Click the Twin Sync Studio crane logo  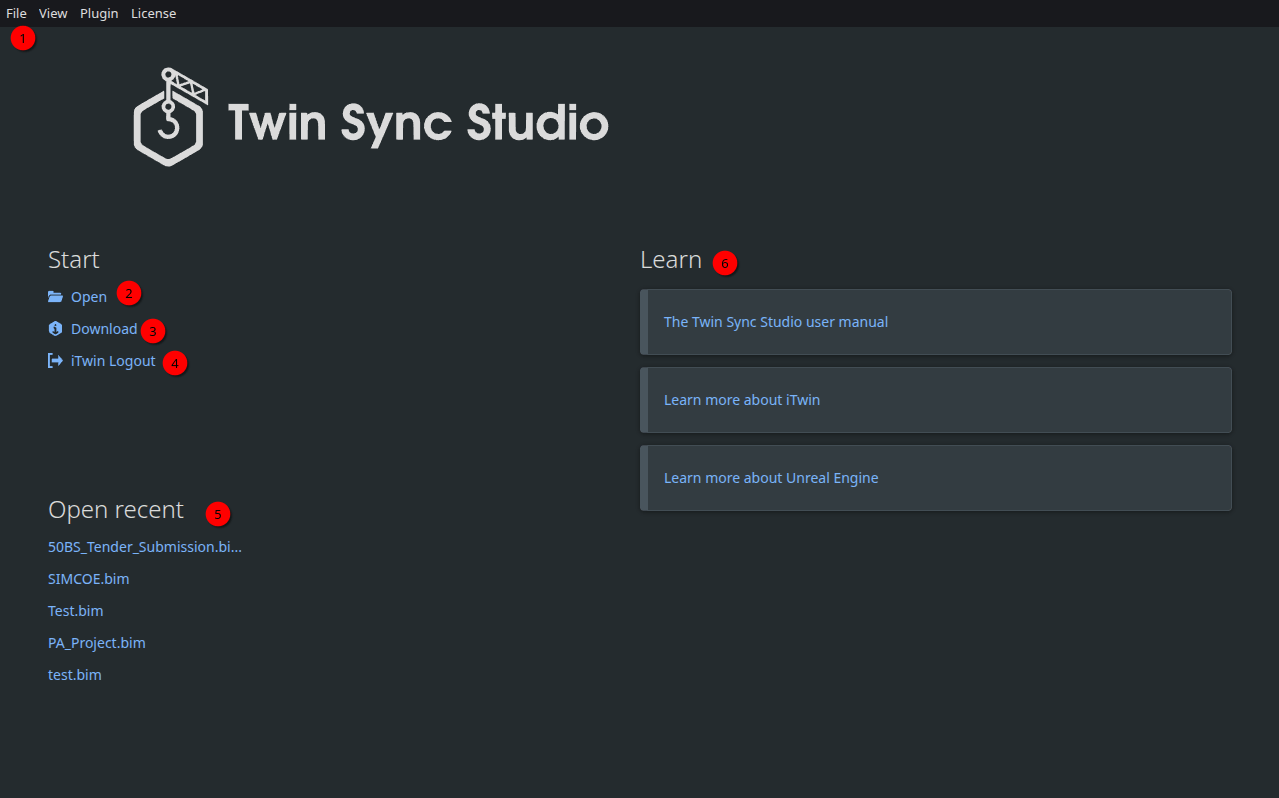pyautogui.click(x=172, y=115)
